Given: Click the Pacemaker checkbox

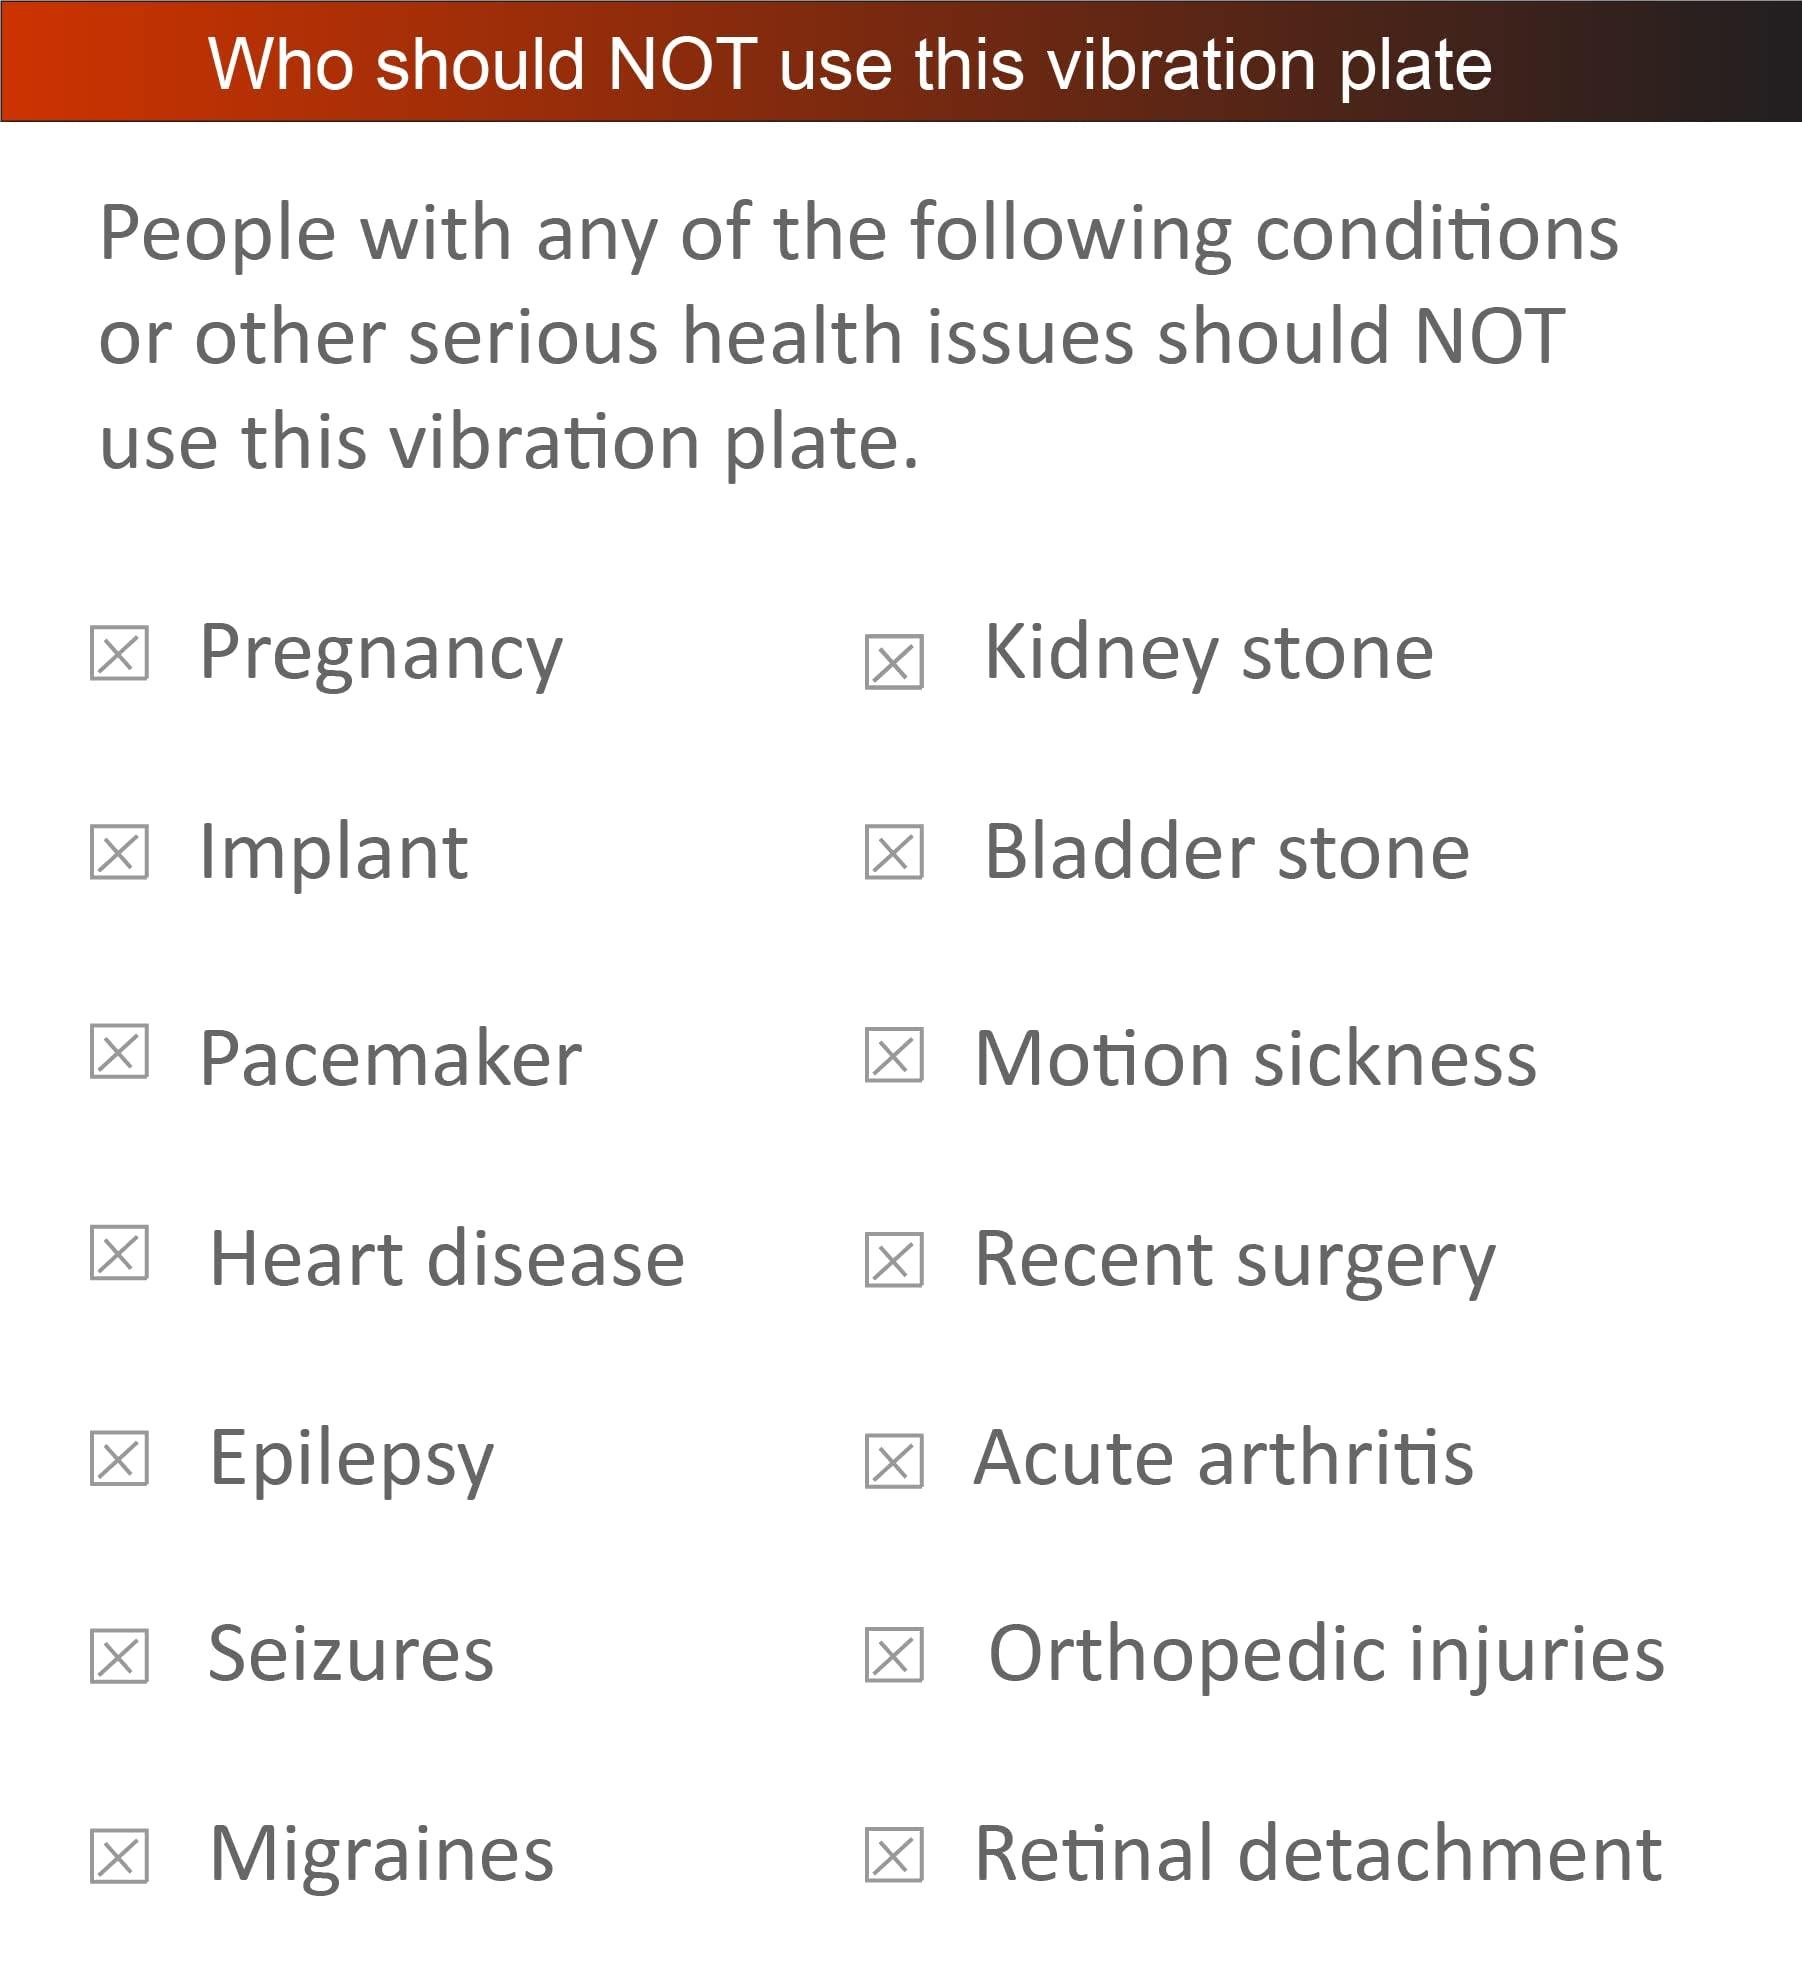Looking at the screenshot, I should pos(119,1051).
